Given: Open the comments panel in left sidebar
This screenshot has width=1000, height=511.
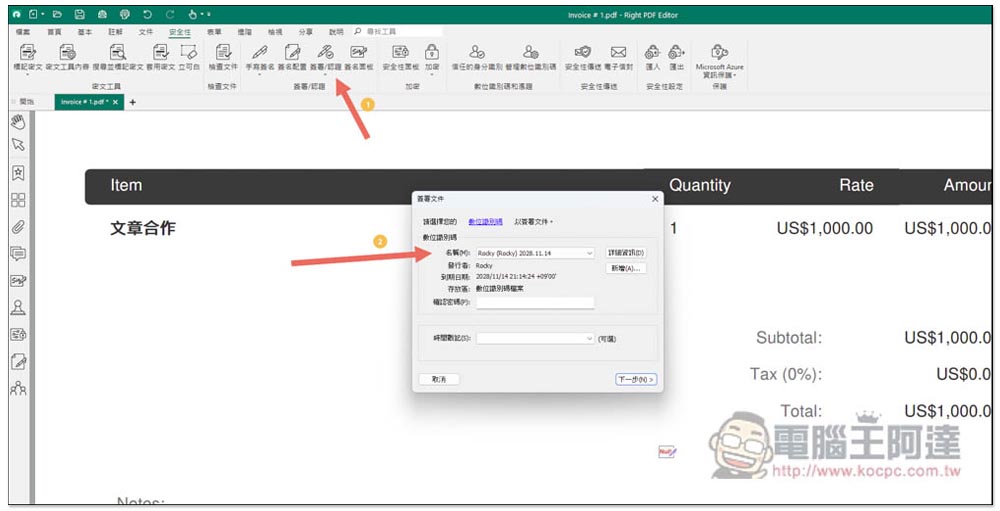Looking at the screenshot, I should tap(18, 253).
